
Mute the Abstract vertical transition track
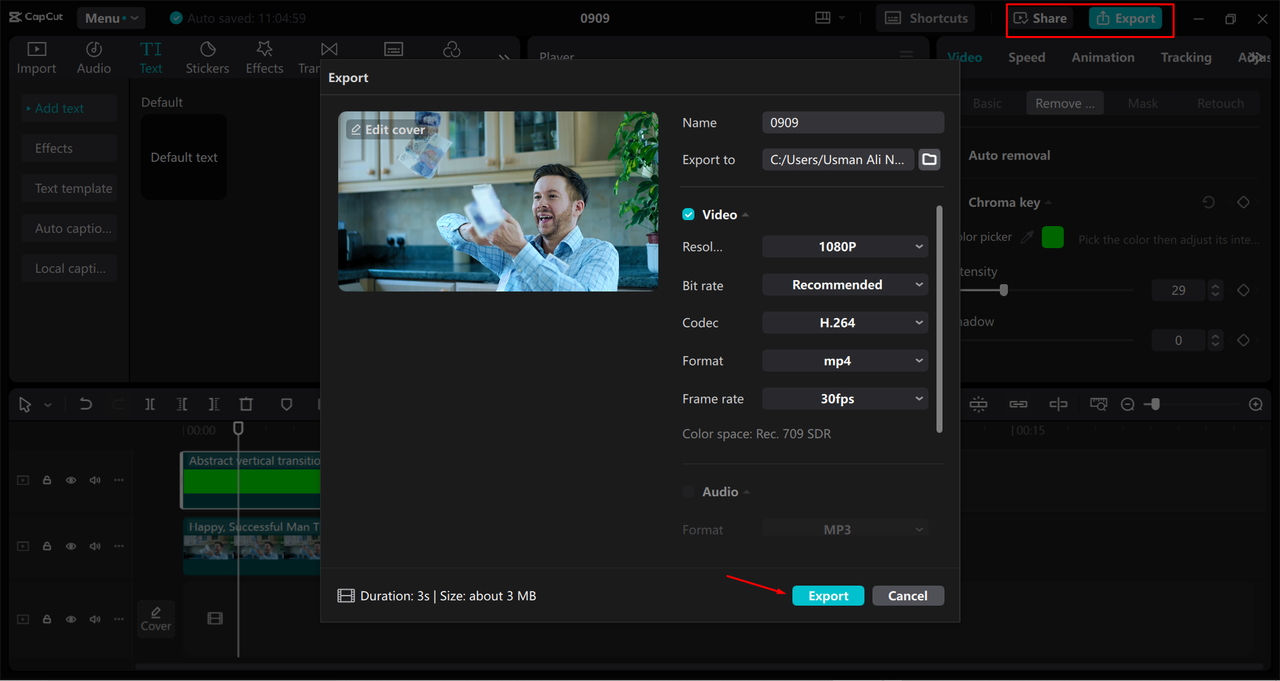pos(95,480)
